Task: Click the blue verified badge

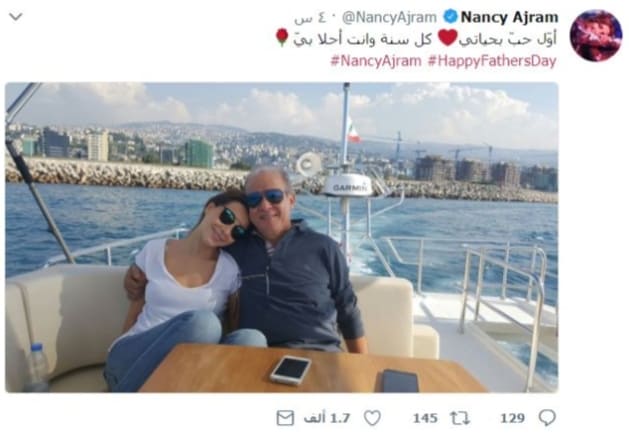Action: coord(450,17)
